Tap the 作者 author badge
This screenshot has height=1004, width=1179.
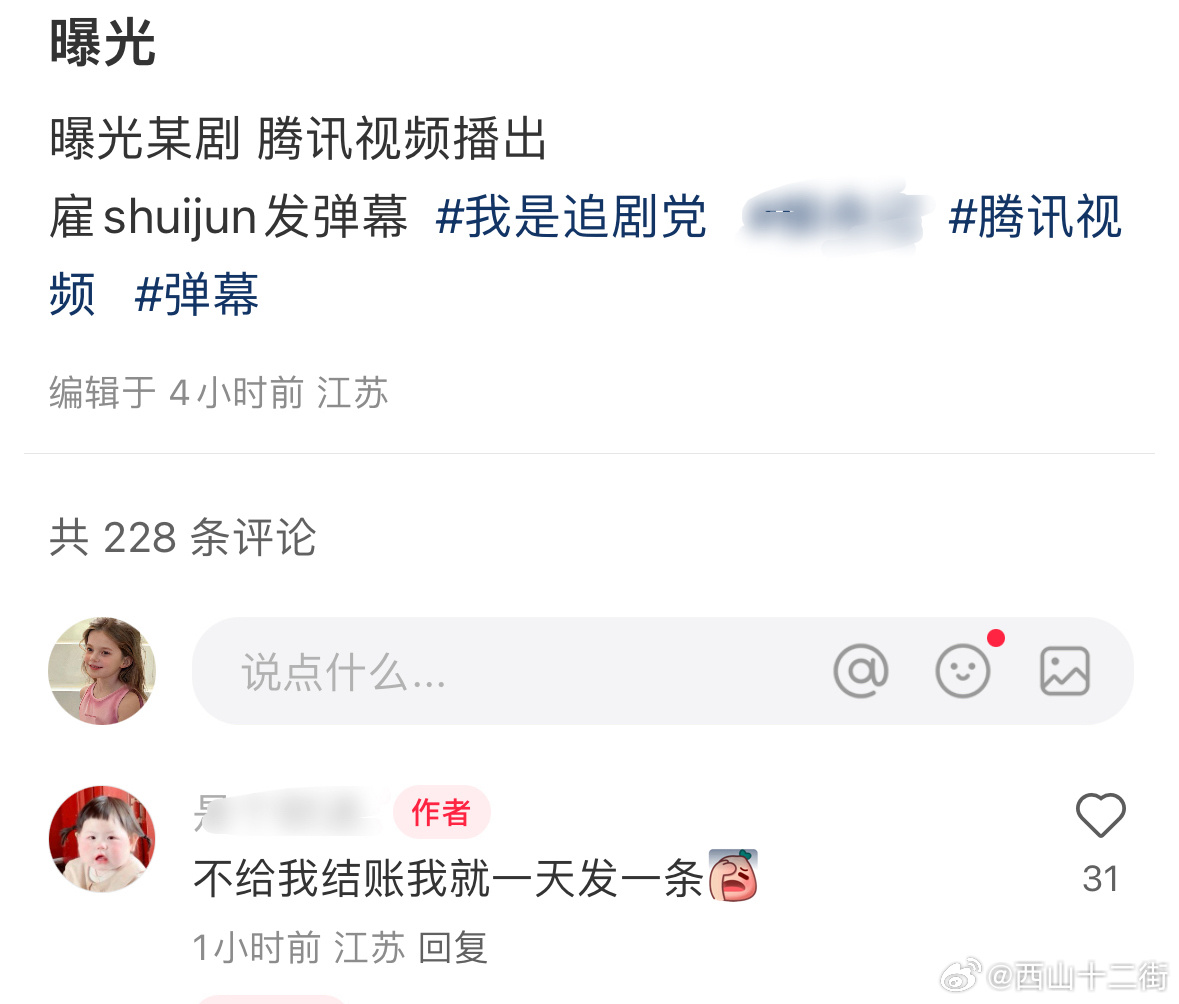click(441, 812)
